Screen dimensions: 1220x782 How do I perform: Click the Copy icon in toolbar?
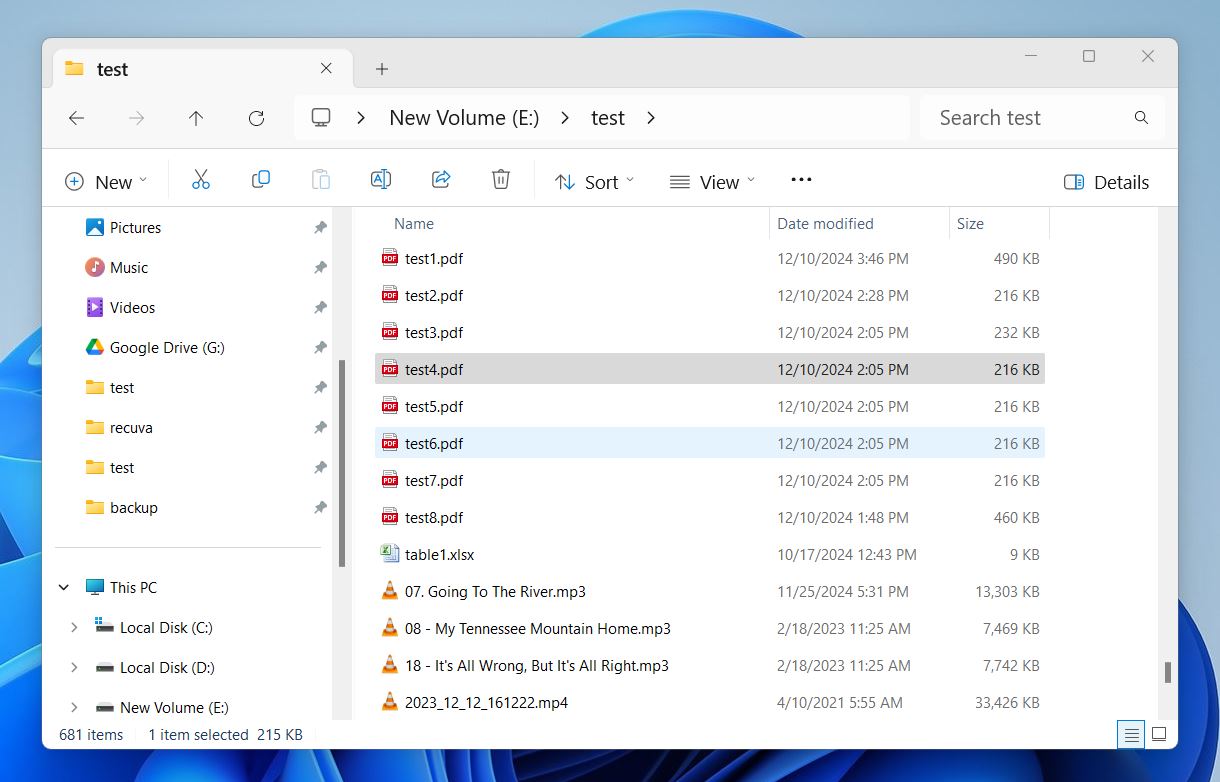[x=261, y=180]
